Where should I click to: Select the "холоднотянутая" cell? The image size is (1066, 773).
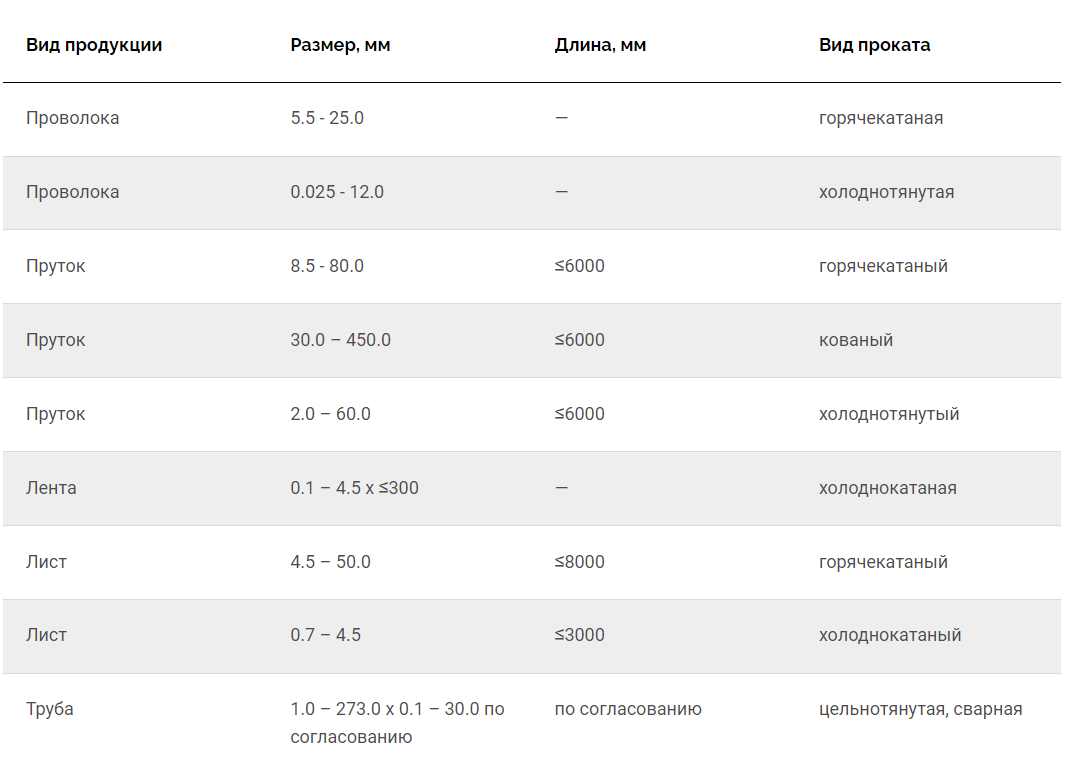(x=886, y=192)
